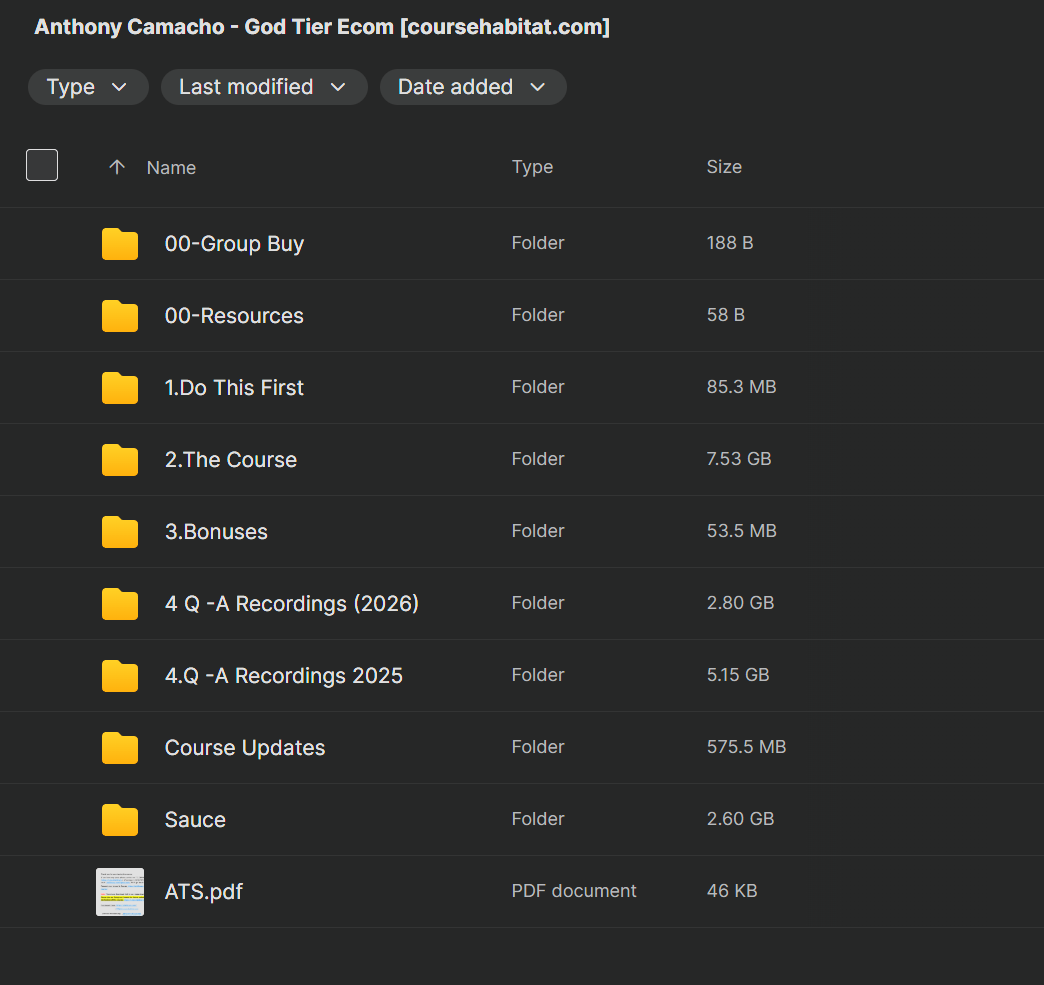The width and height of the screenshot is (1044, 985).
Task: Click the Course Updates folder icon
Action: click(x=120, y=748)
